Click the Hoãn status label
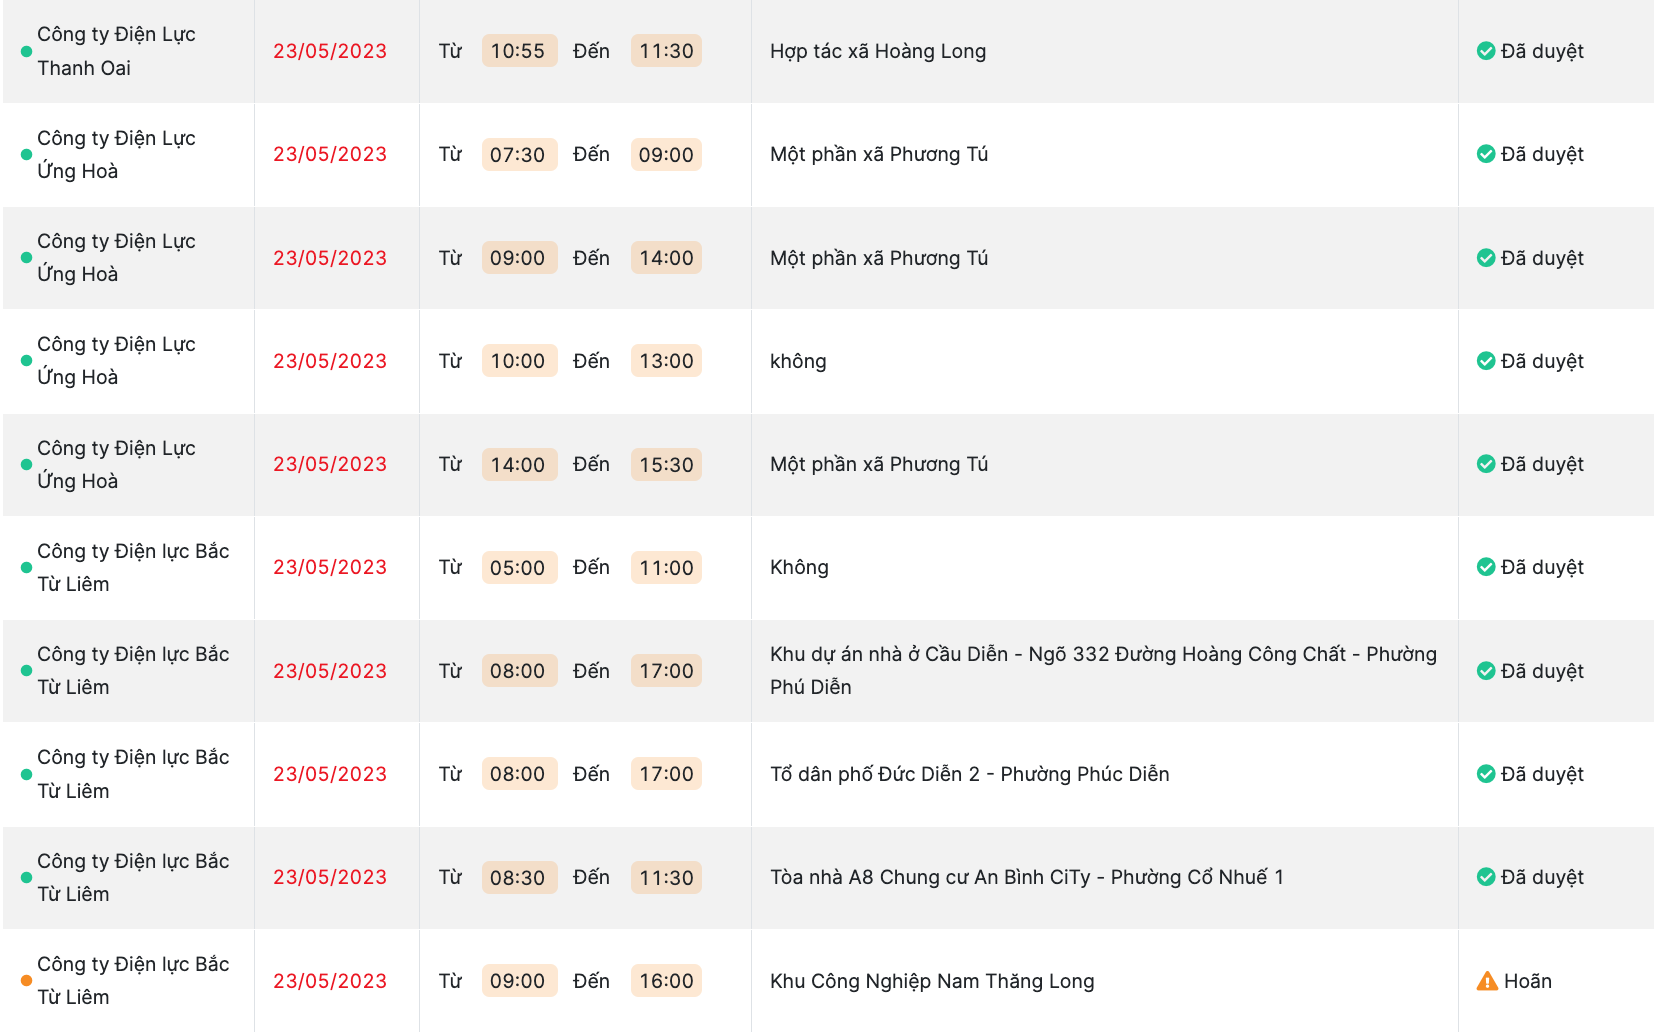 [1527, 981]
